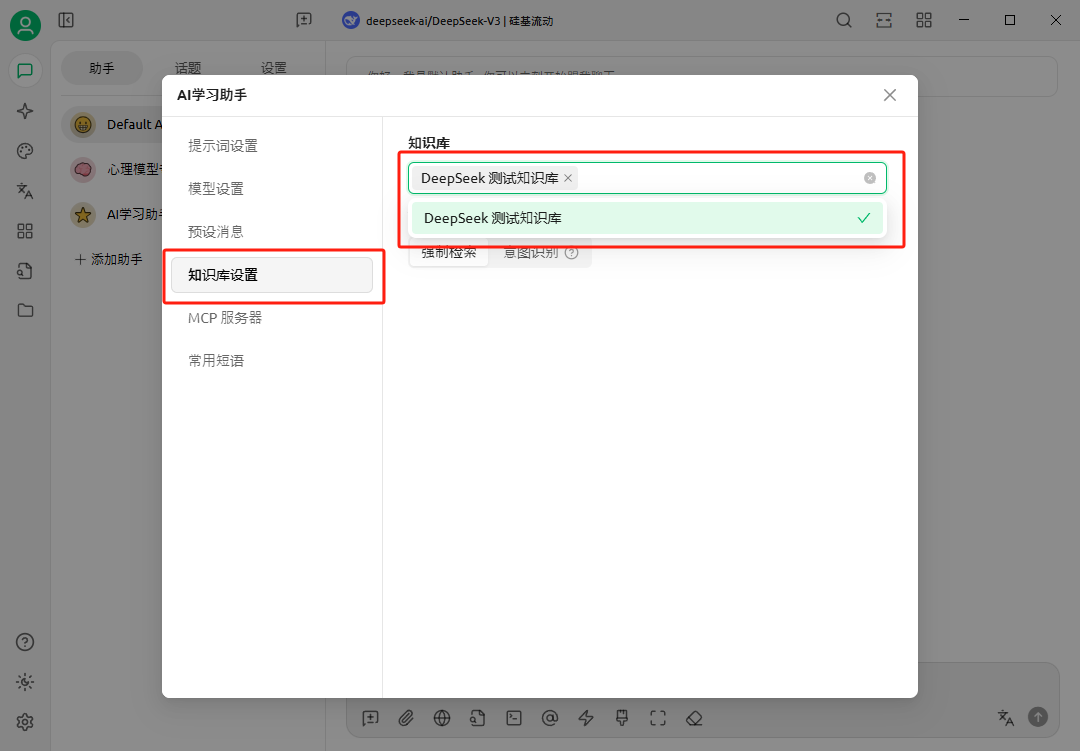The width and height of the screenshot is (1080, 751).
Task: Clear all selections in knowledge base field
Action: click(870, 178)
